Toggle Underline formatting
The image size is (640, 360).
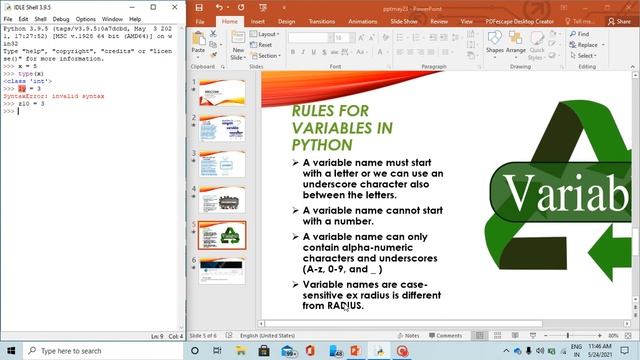click(x=313, y=52)
